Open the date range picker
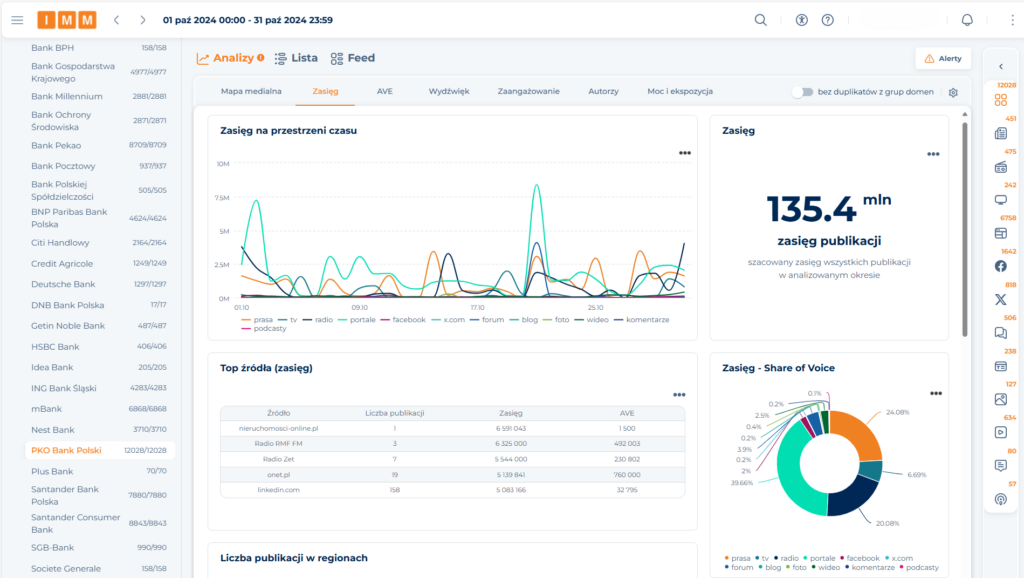 pos(248,20)
